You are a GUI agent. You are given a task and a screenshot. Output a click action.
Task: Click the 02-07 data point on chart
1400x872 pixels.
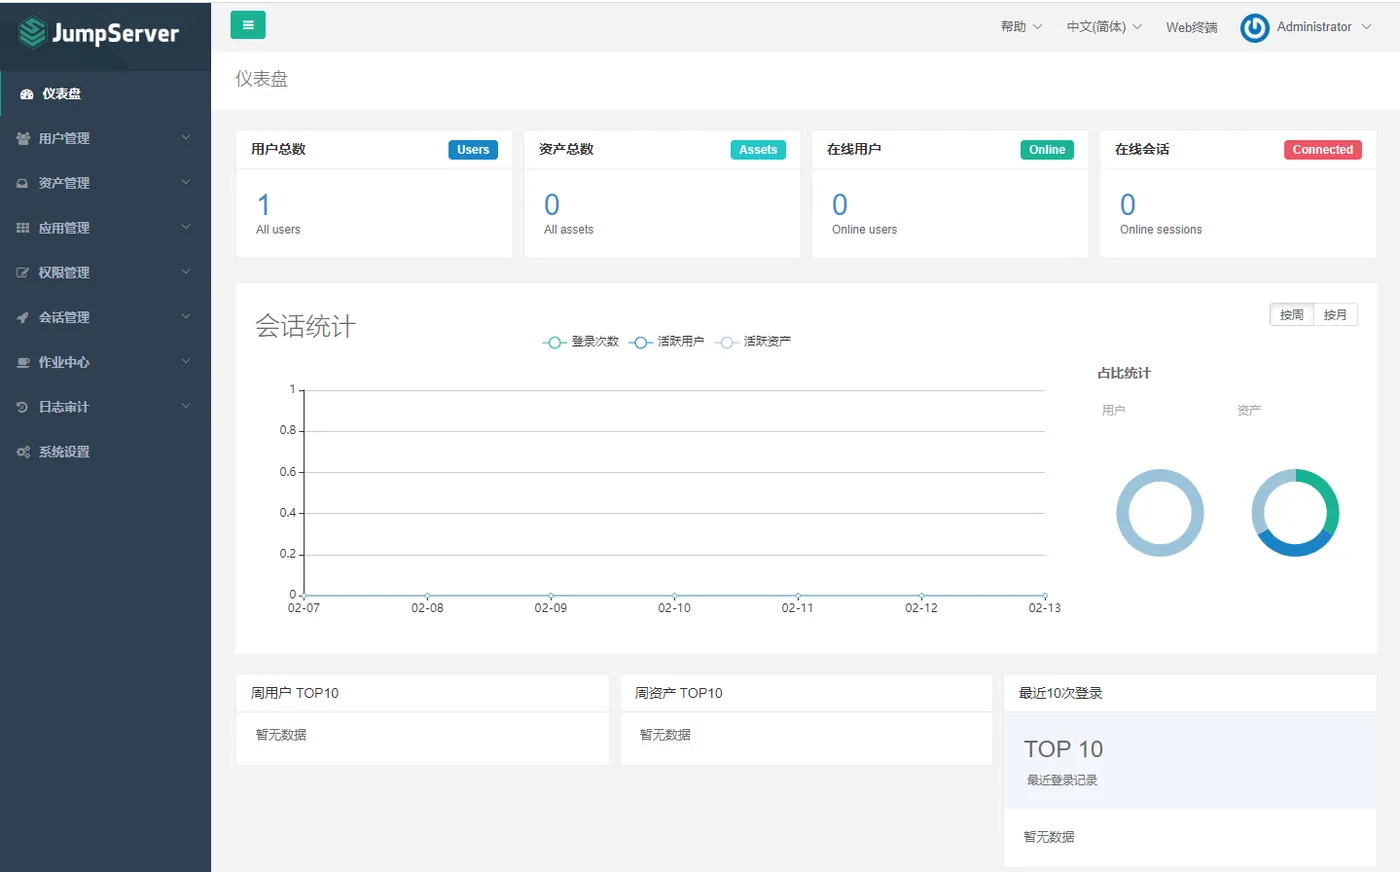coord(304,596)
